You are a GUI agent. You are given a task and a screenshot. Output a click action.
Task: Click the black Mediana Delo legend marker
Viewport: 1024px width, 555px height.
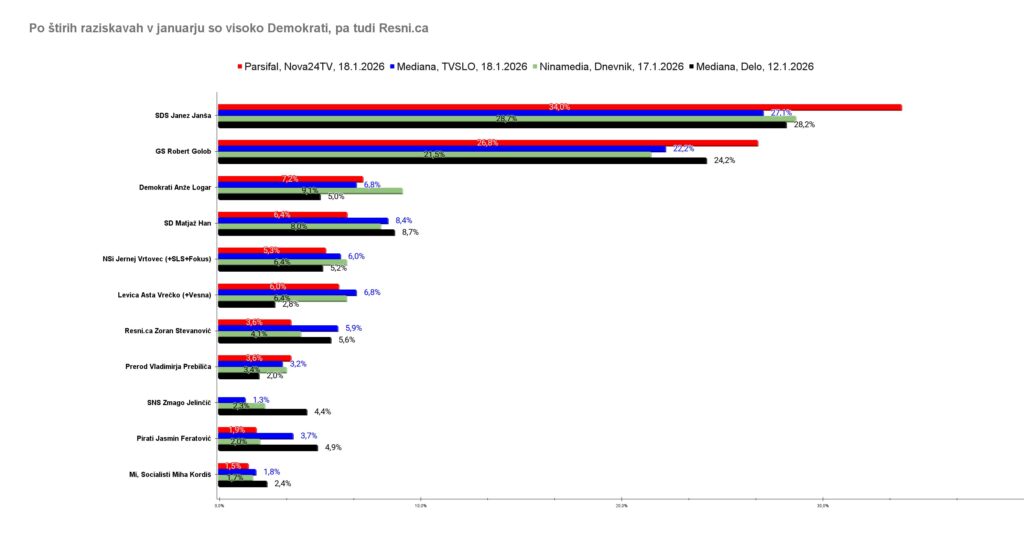click(692, 67)
